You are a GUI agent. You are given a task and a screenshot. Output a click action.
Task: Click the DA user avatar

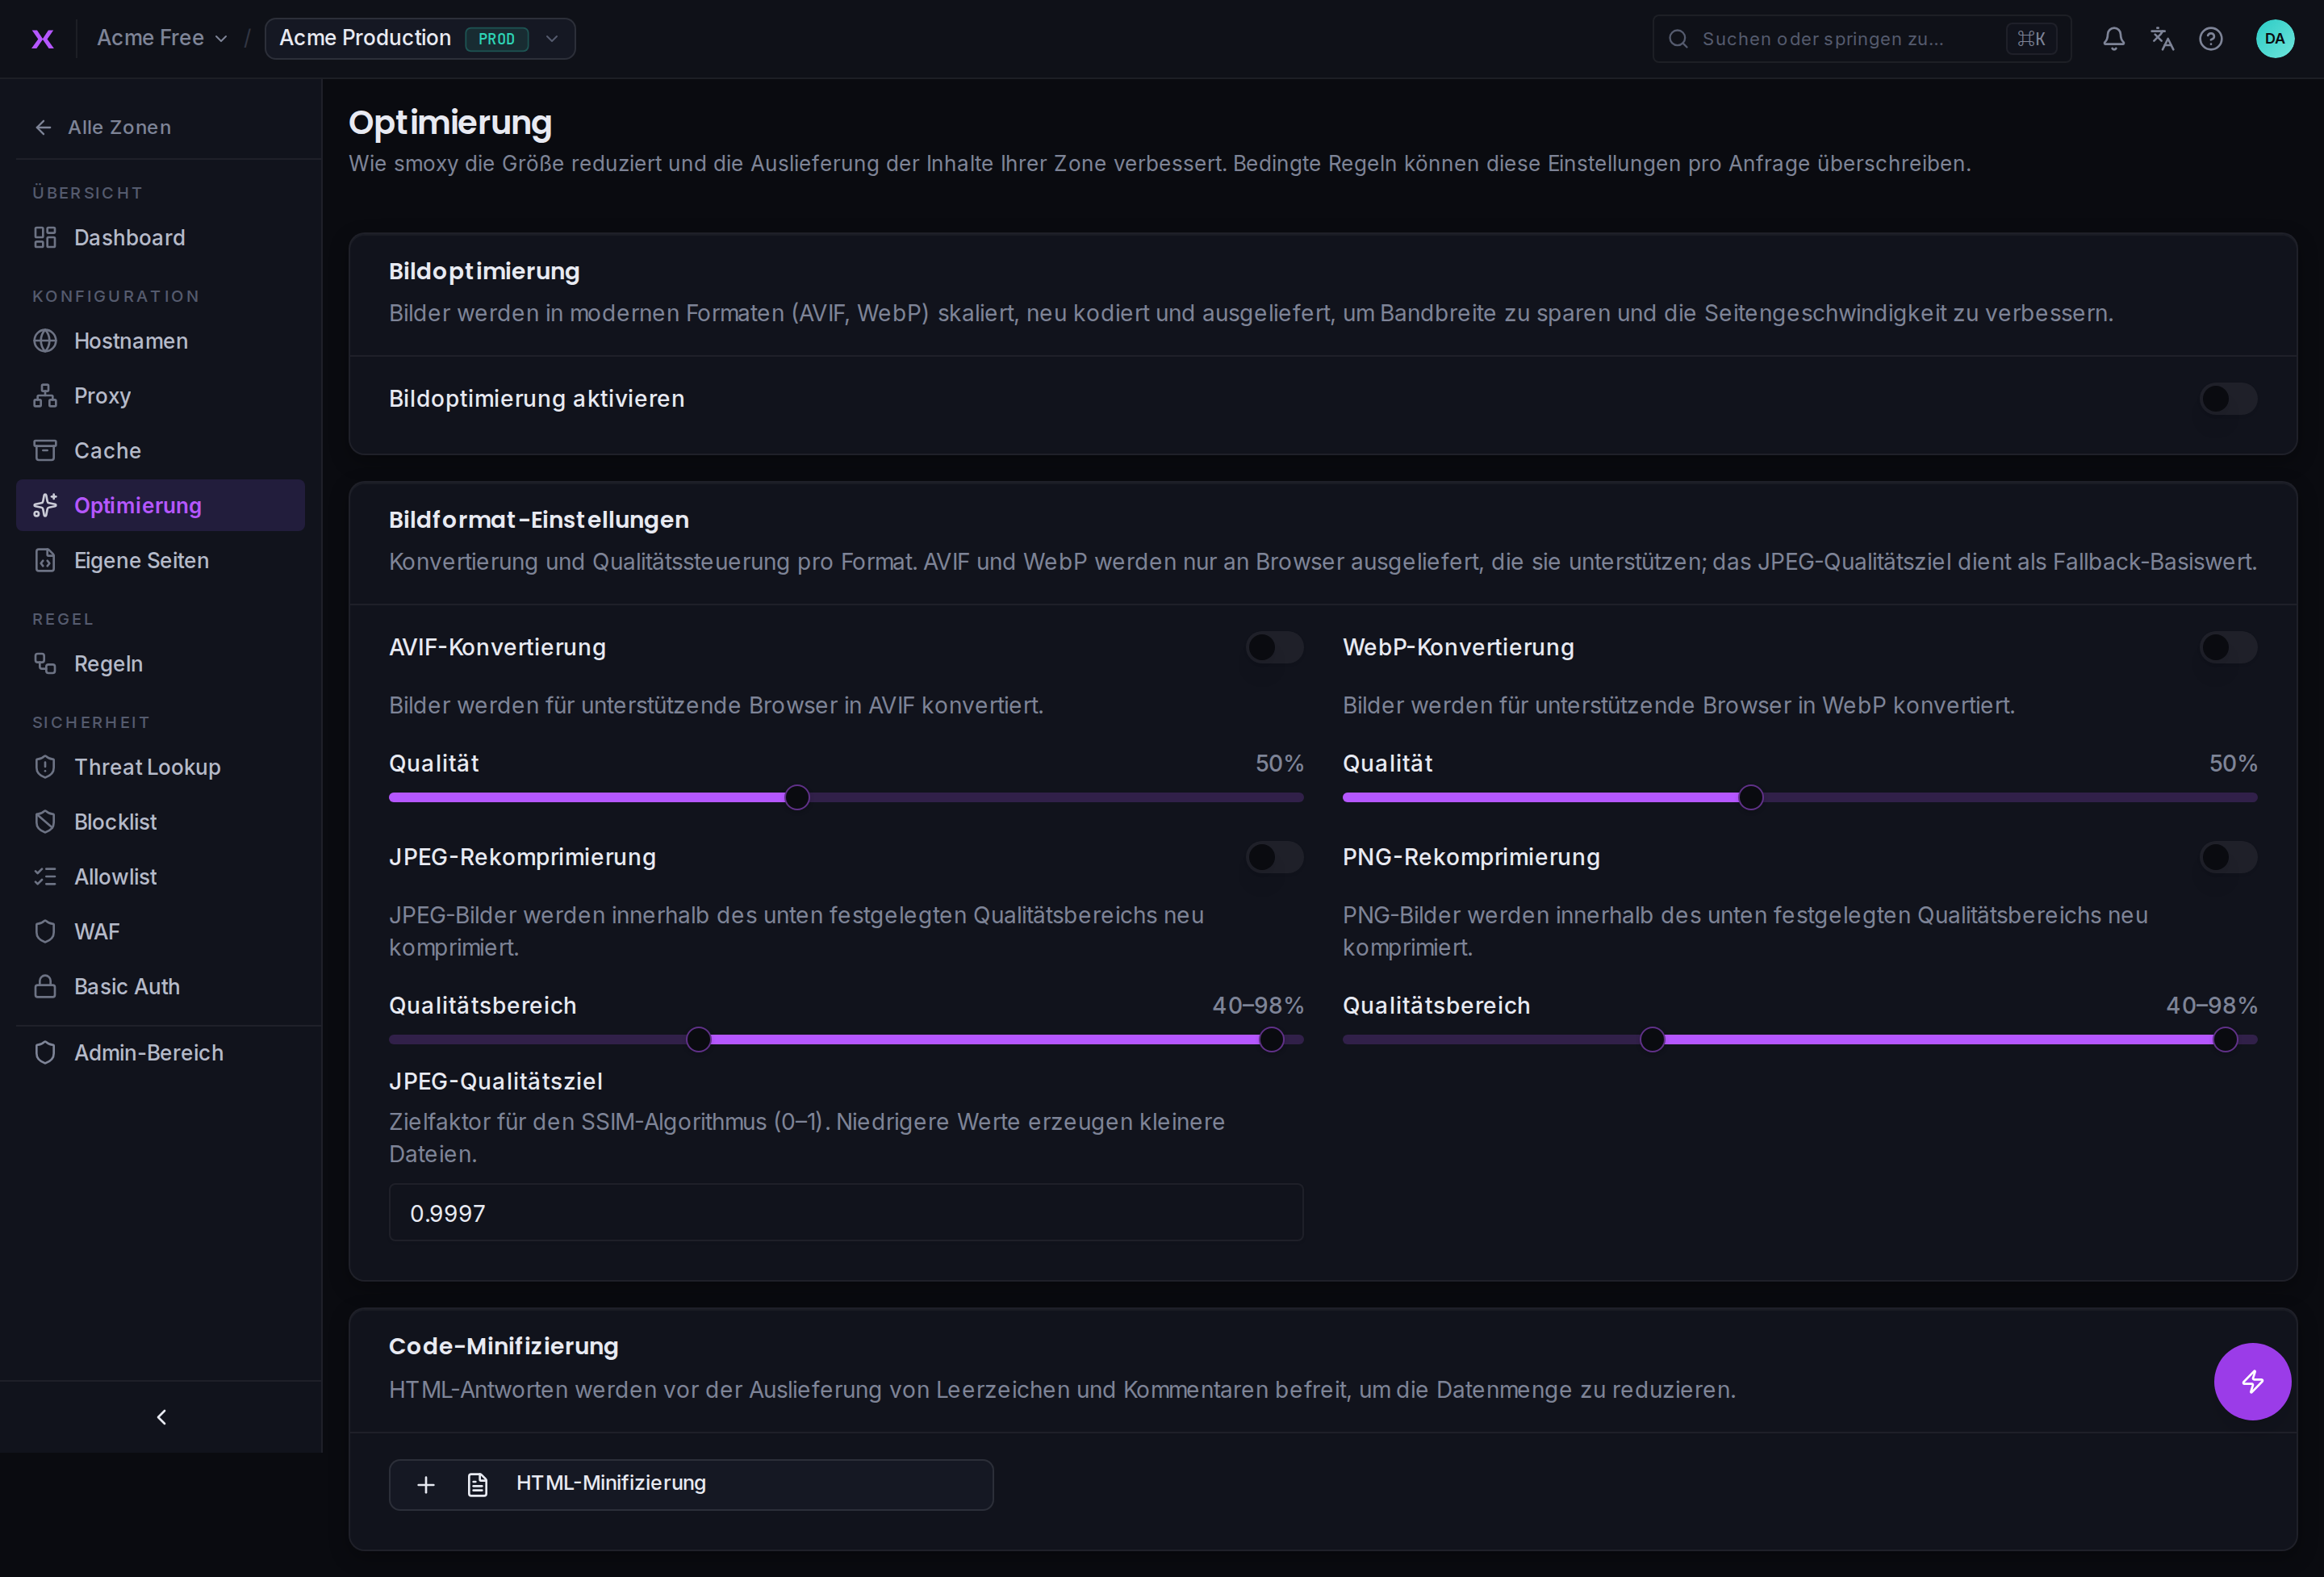pos(2275,39)
